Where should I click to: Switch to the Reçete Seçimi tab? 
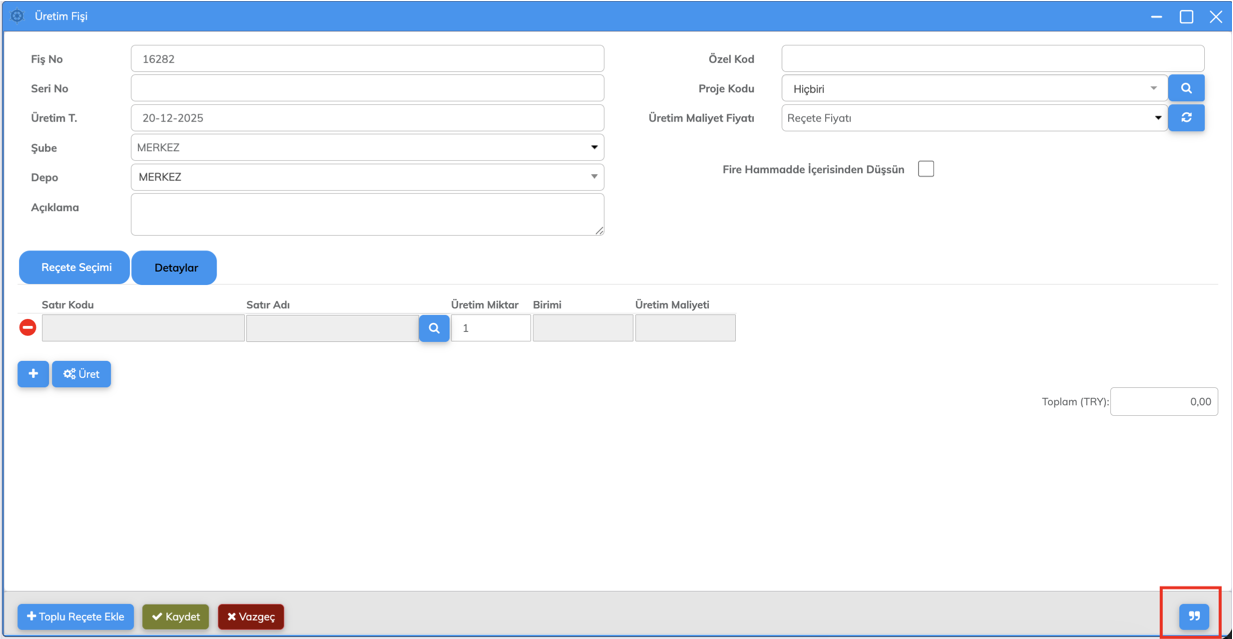[76, 268]
